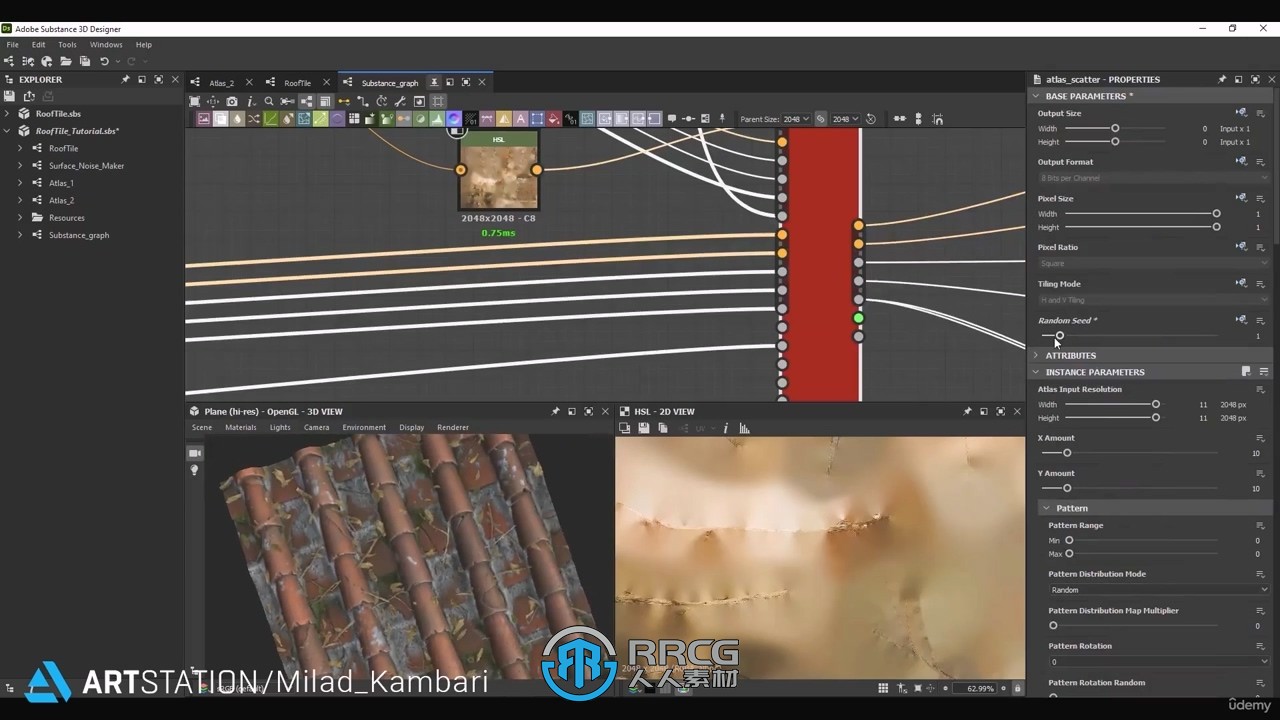Switch to the Atlas_2 graph tab

221,83
